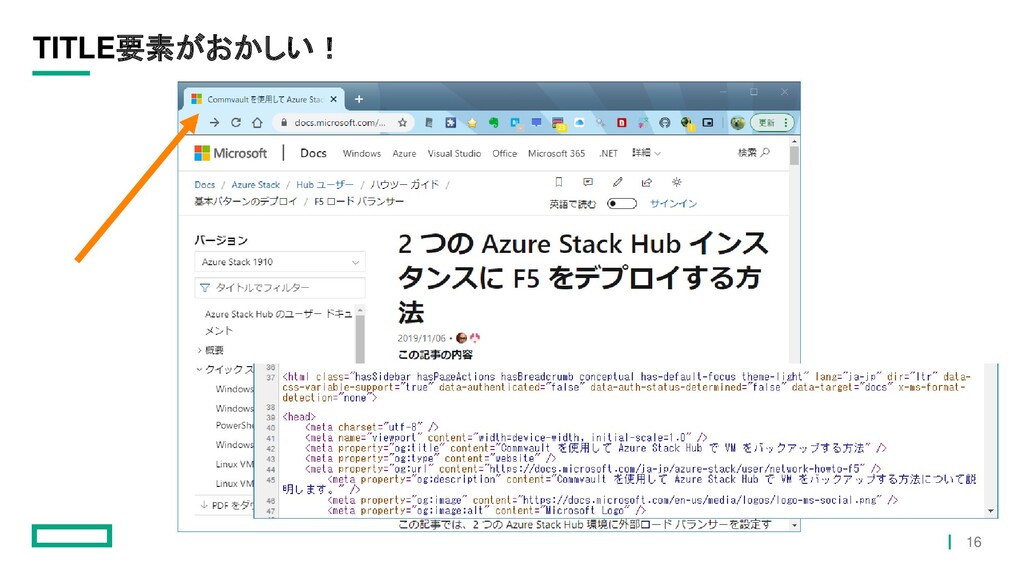Click the source view scroll-down arrow
Image resolution: width=1024 pixels, height=576 pixels.
(x=991, y=511)
